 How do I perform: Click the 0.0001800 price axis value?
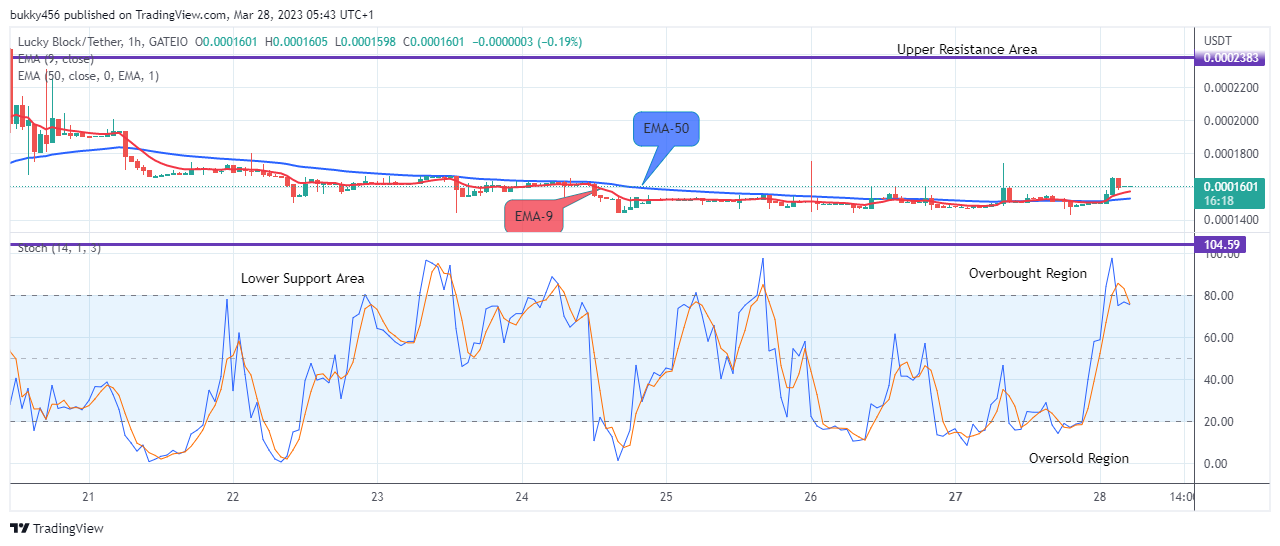[x=1232, y=153]
